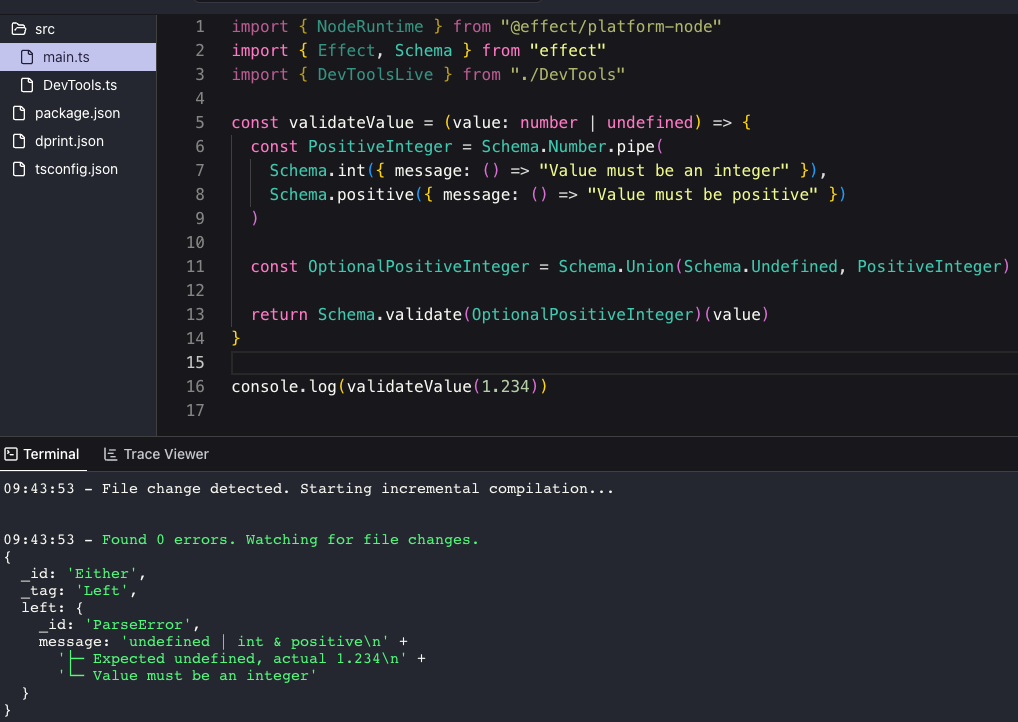This screenshot has height=722, width=1018.
Task: Click OptionalPositiveInteger on line 11
Action: tap(418, 267)
